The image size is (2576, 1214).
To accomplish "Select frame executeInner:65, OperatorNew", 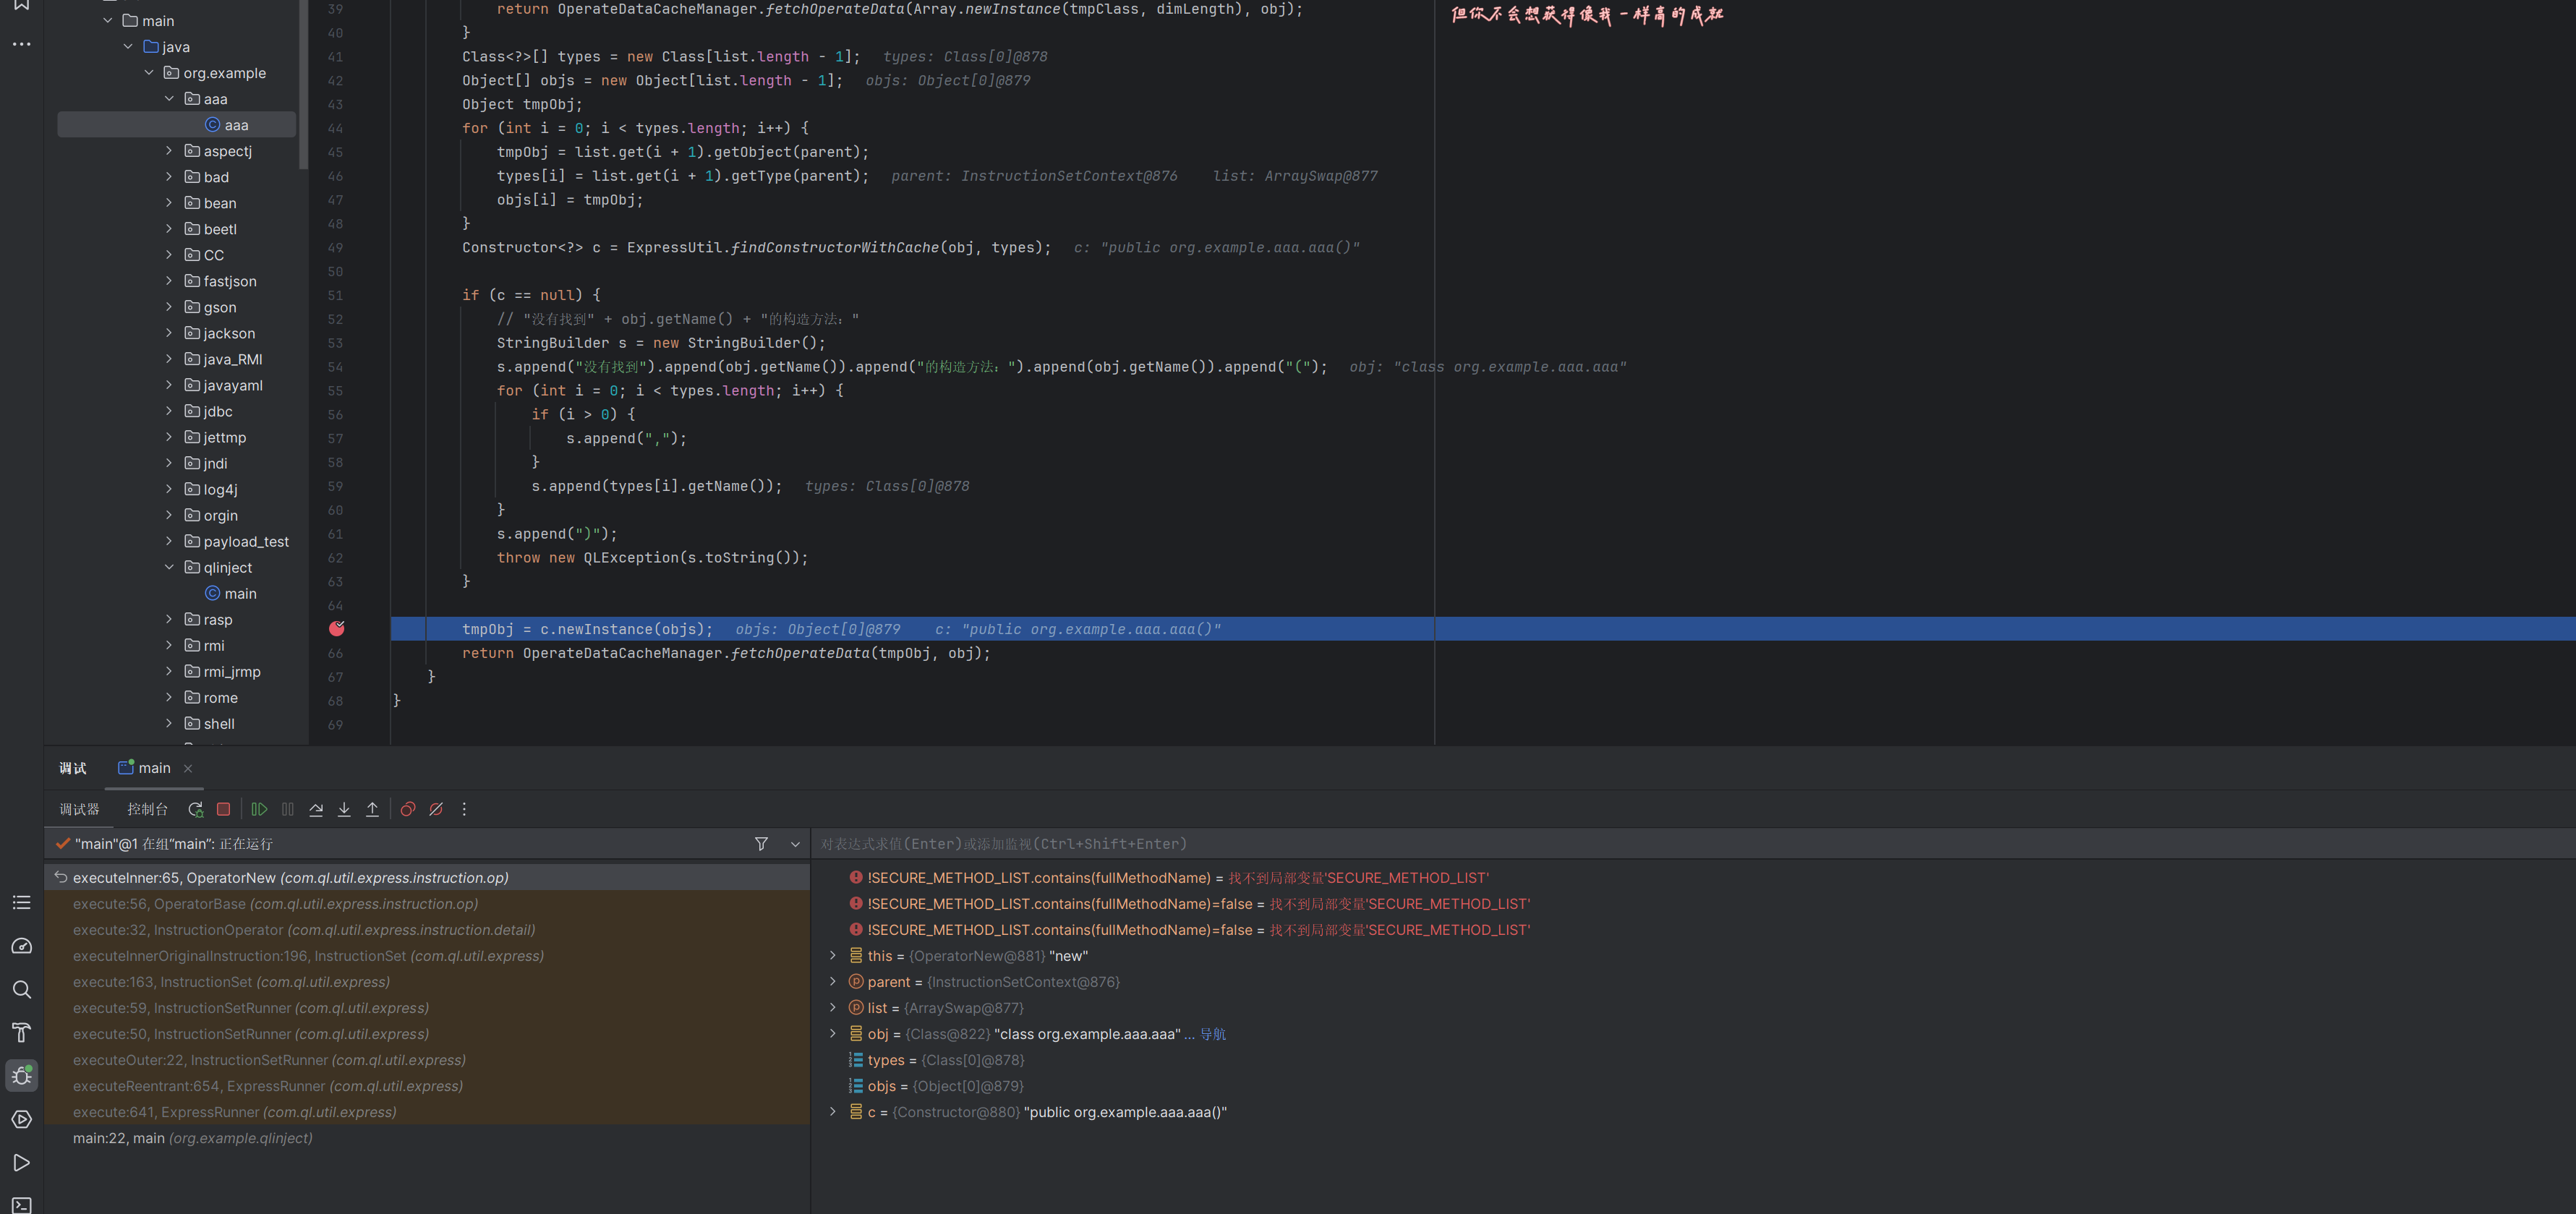I will click(428, 877).
